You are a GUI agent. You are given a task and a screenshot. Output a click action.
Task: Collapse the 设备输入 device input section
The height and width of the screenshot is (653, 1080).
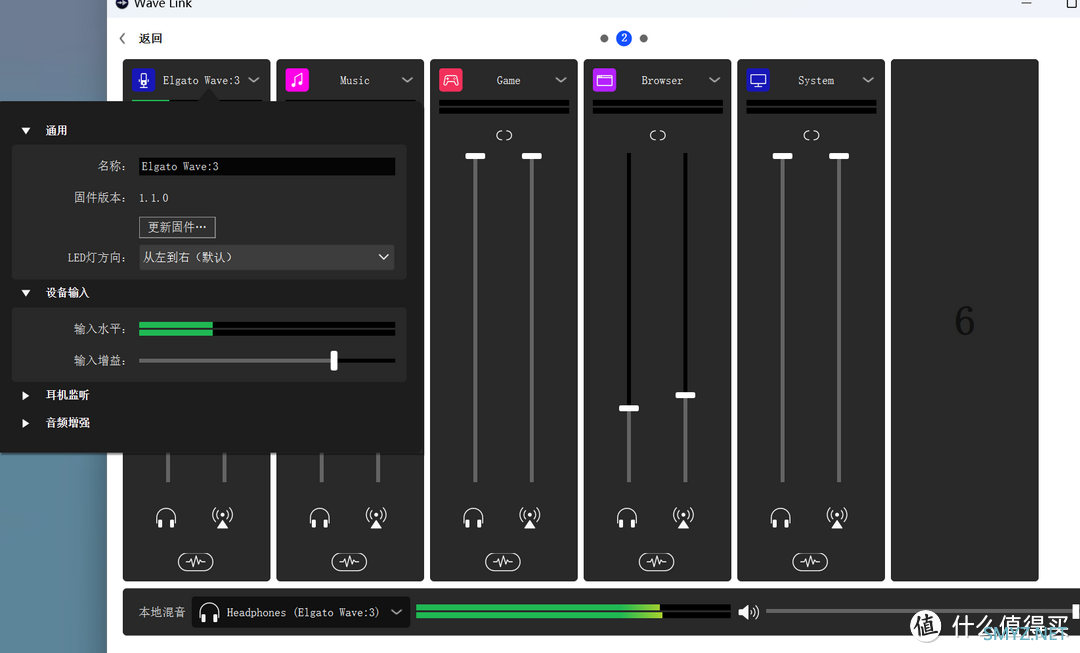pos(25,293)
